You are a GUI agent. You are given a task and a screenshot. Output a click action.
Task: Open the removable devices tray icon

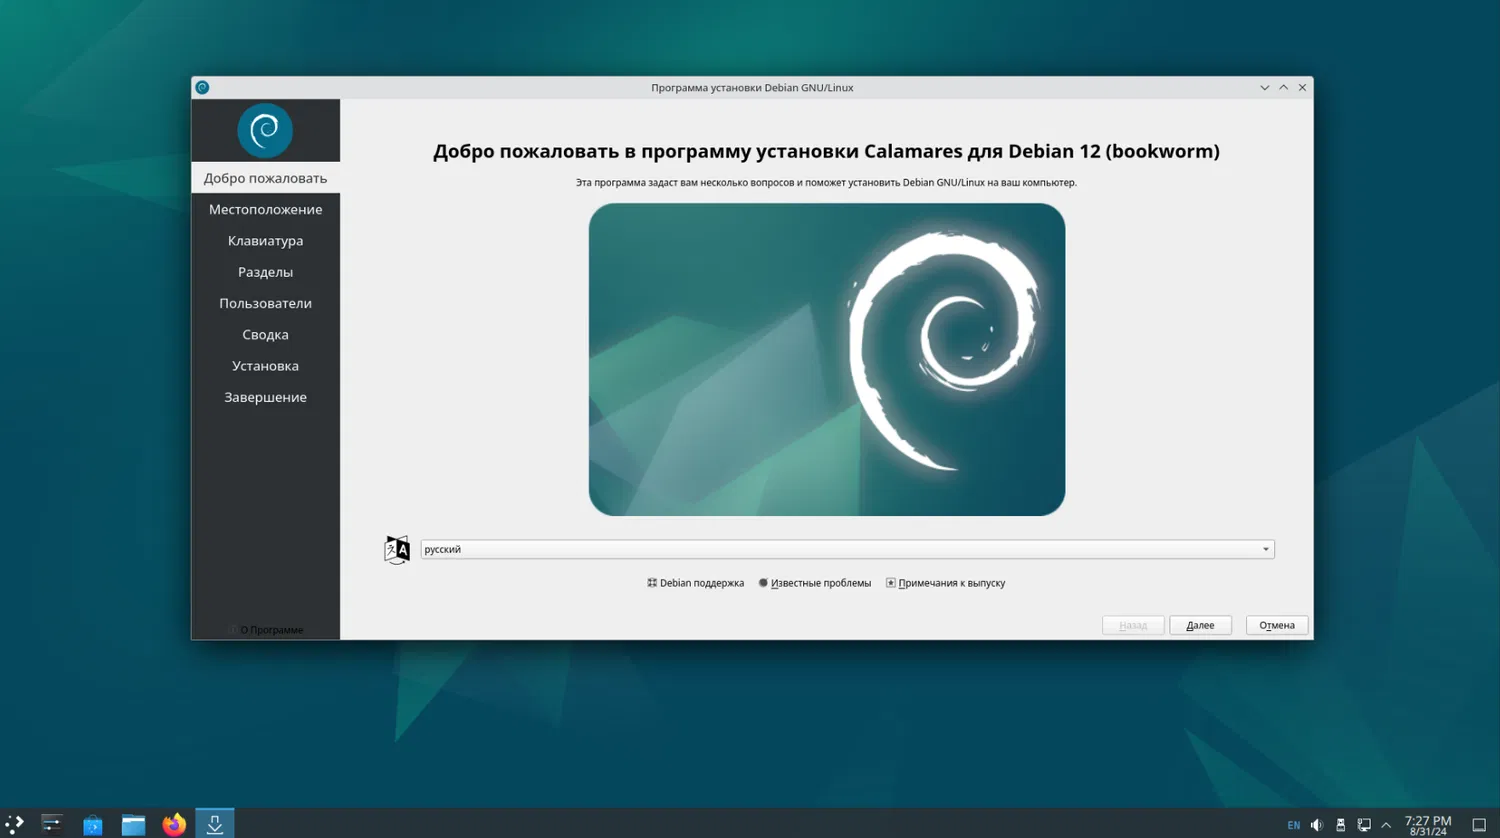[1340, 825]
